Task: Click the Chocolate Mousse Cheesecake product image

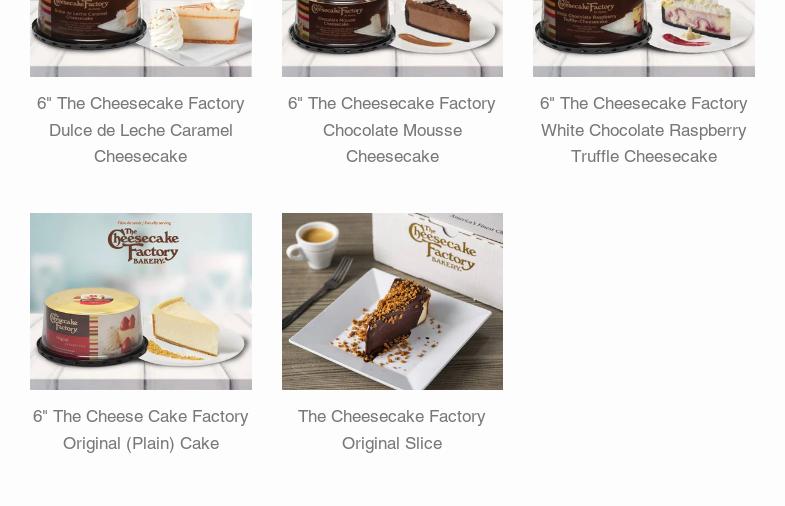Action: [392, 38]
